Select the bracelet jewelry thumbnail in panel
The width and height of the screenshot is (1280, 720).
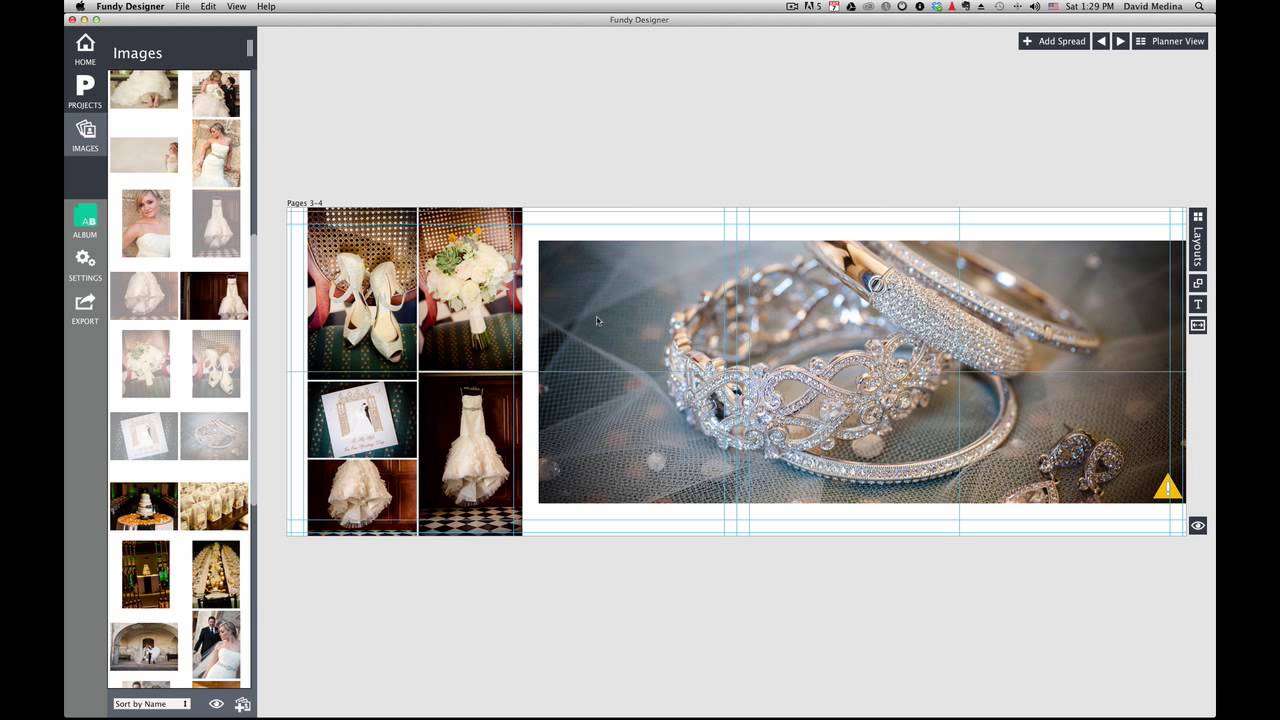click(x=214, y=436)
